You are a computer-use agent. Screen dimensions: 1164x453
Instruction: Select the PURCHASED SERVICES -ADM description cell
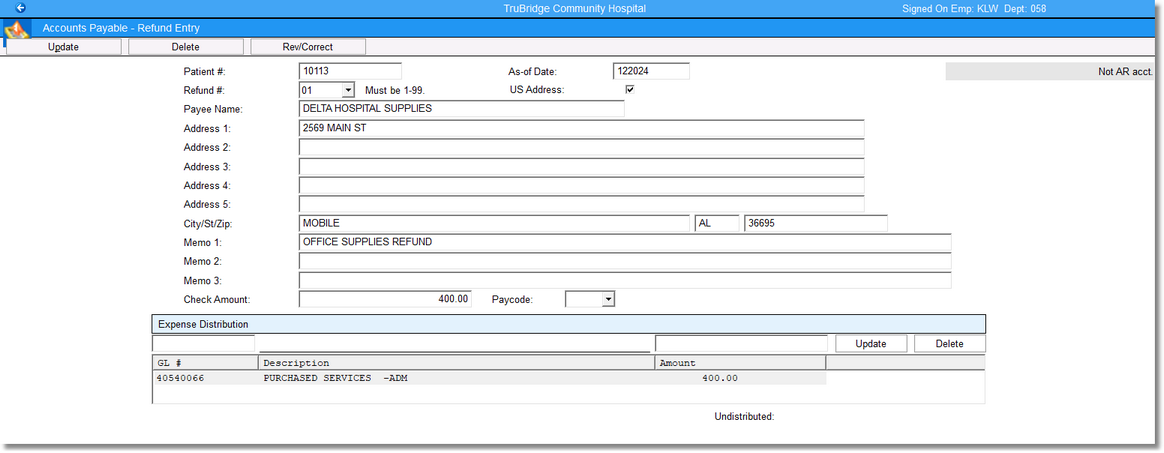(336, 379)
